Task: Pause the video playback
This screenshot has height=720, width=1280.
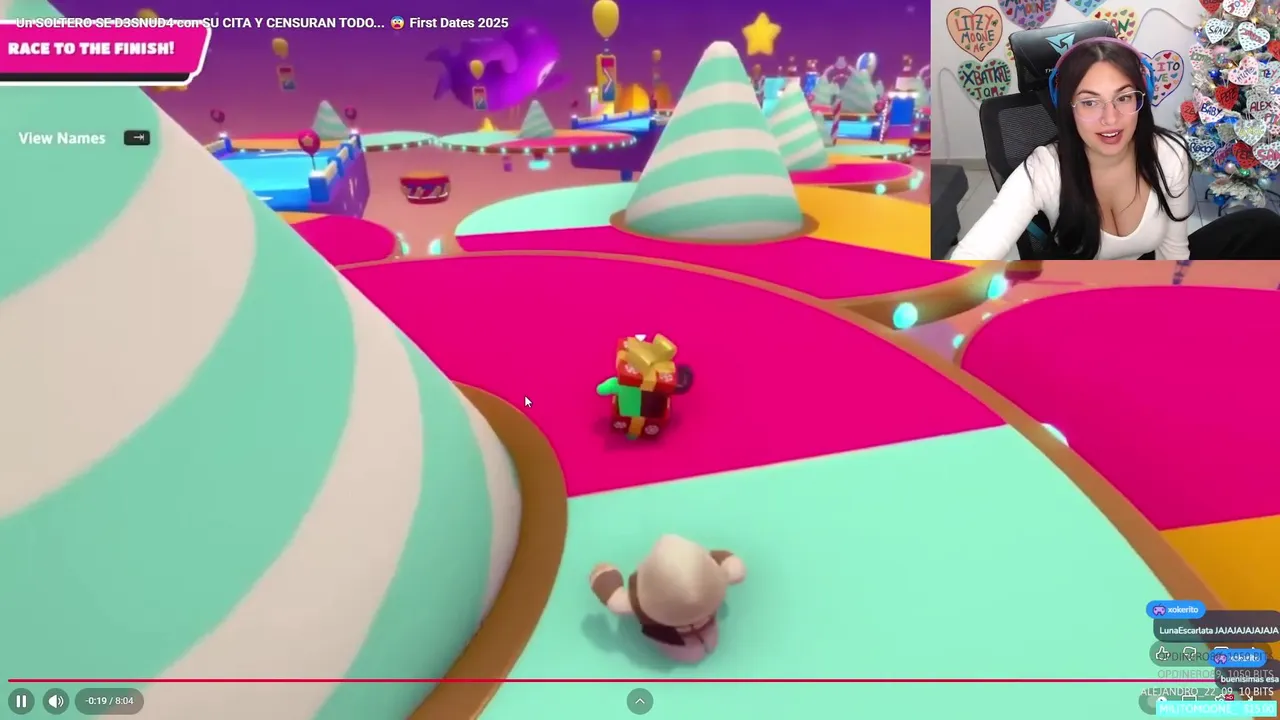Action: tap(21, 701)
